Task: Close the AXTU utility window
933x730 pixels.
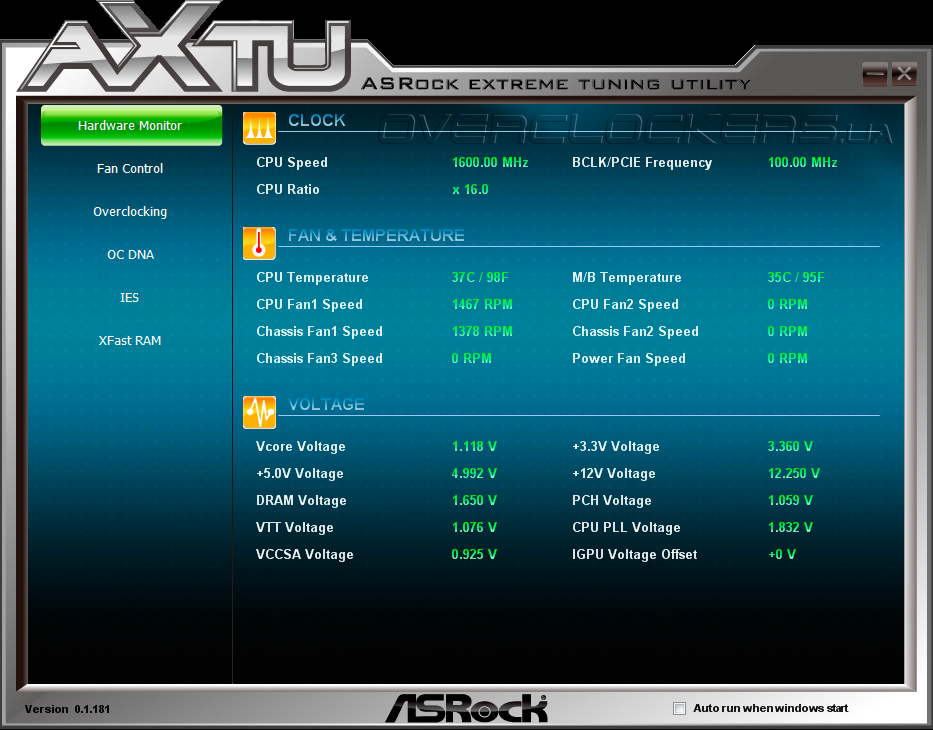Action: (904, 74)
